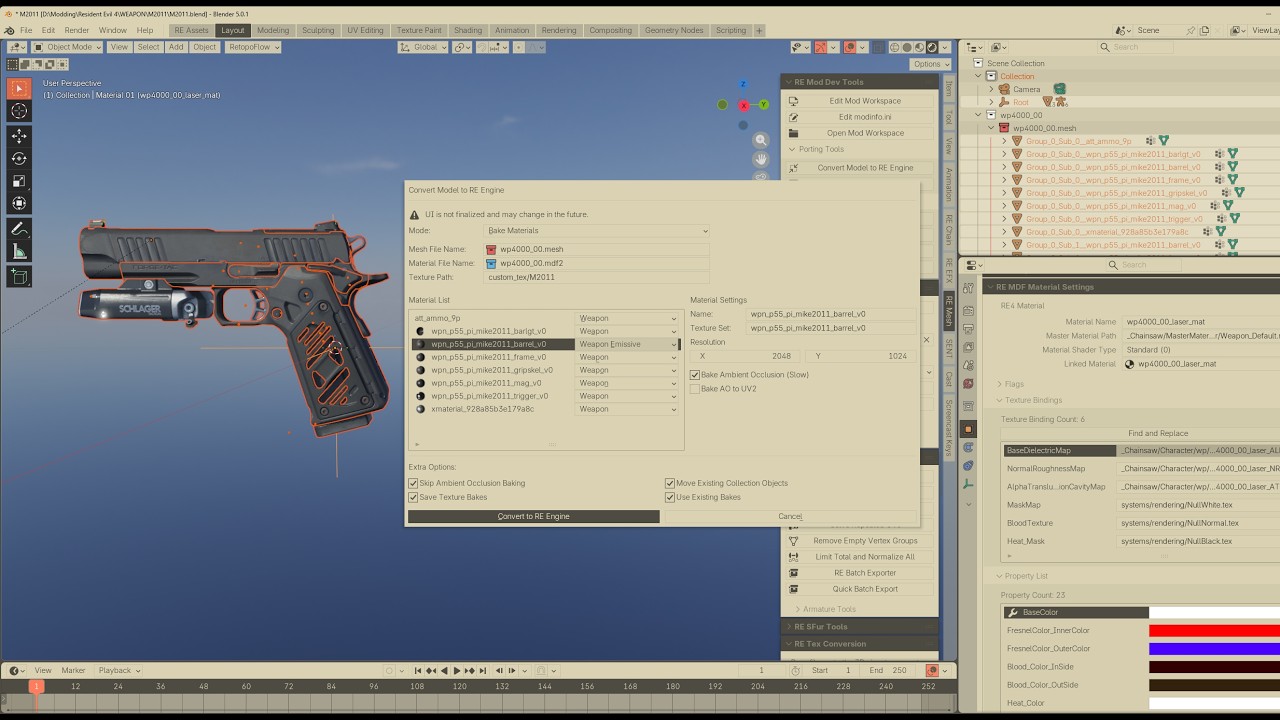
Task: Open the RetopoFlow dropdown
Action: (x=253, y=47)
